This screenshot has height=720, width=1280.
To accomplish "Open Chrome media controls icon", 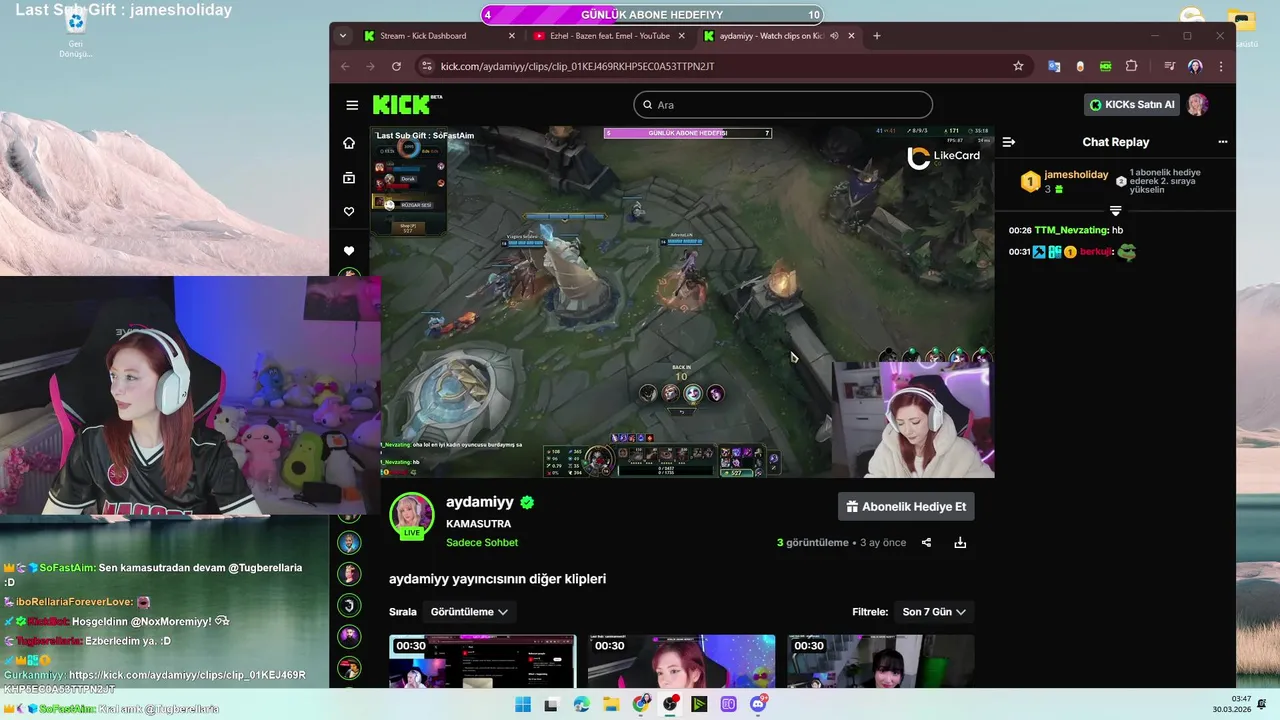I will point(1169,66).
